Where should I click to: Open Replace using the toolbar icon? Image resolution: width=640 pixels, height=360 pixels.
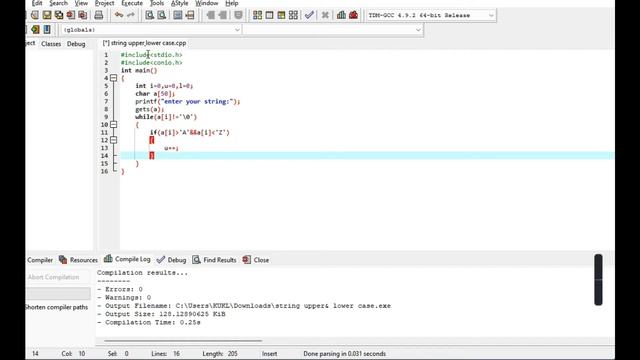point(162,15)
